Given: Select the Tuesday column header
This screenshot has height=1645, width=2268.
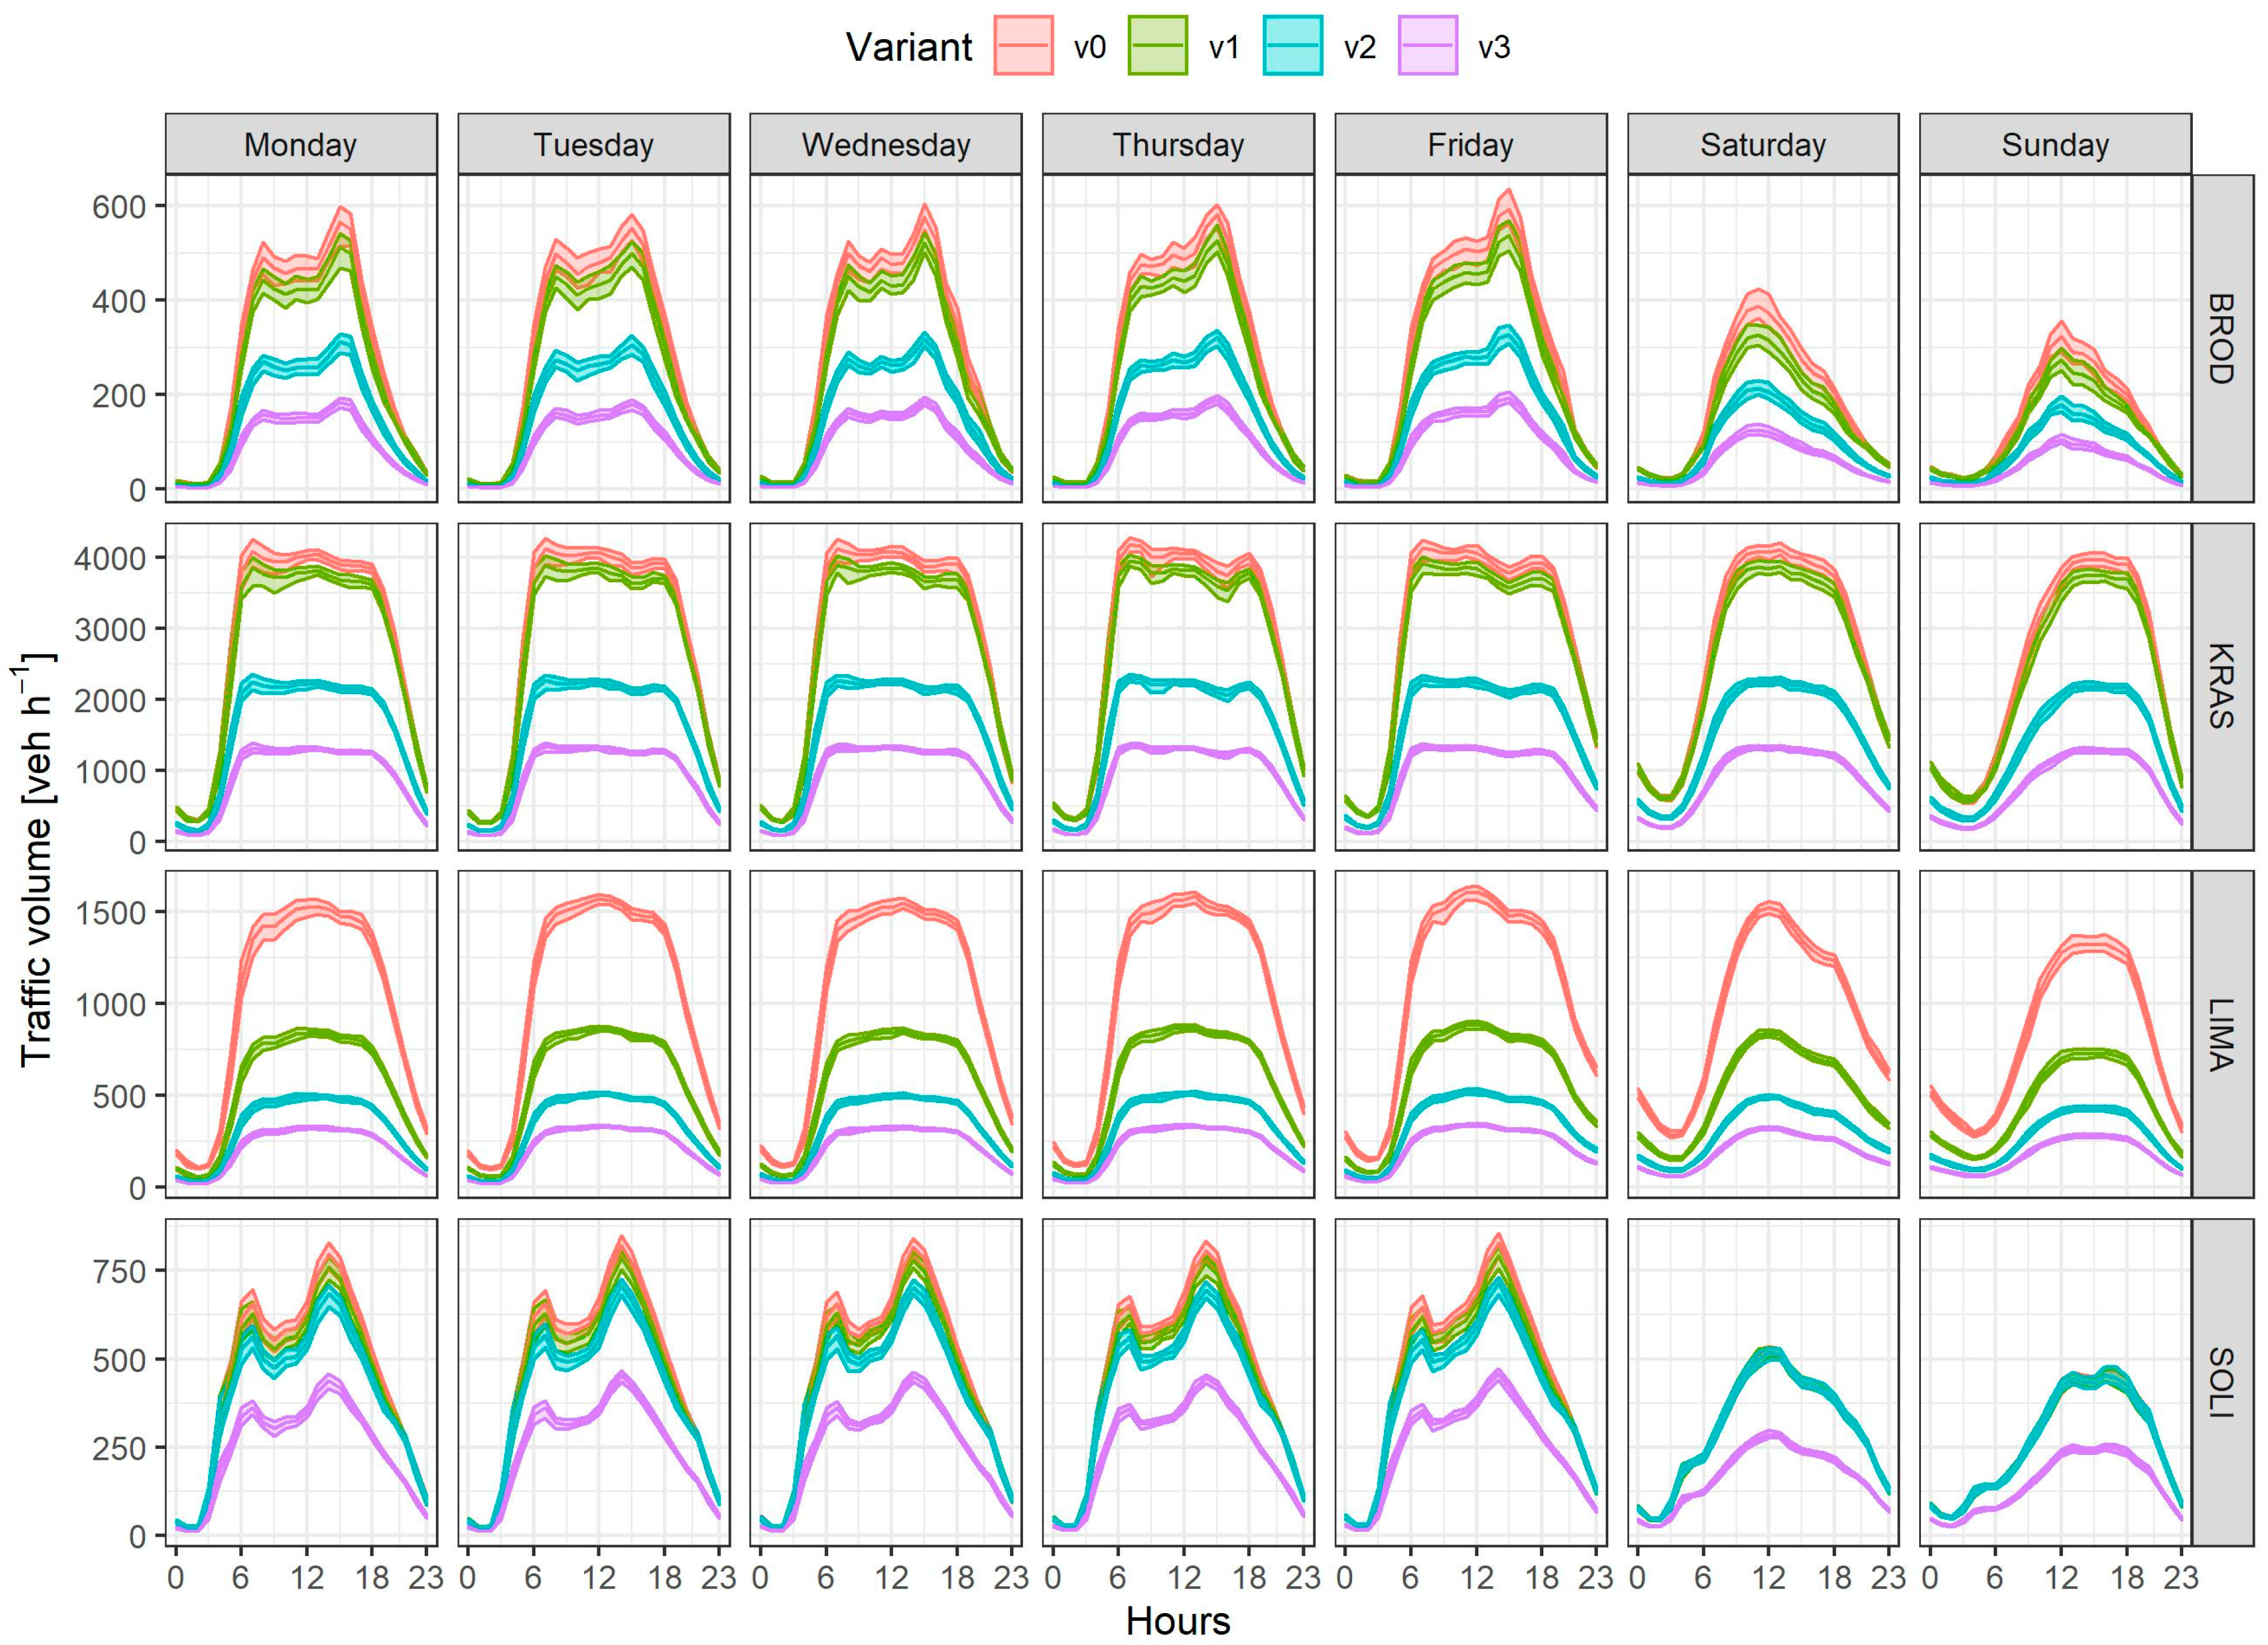Looking at the screenshot, I should pos(593,145).
